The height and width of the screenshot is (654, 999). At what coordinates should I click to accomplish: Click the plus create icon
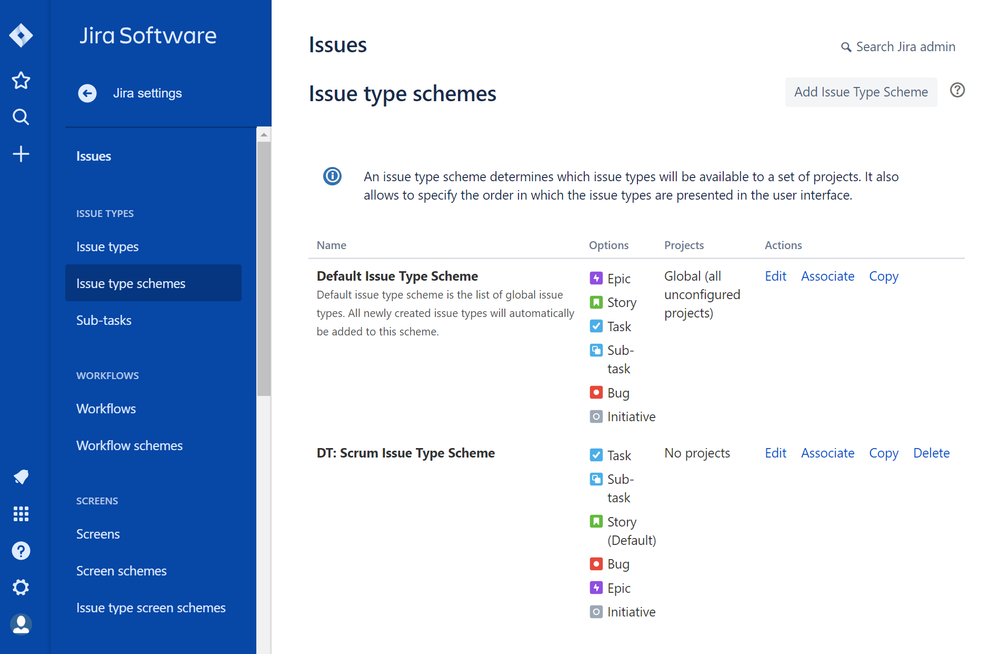point(21,154)
